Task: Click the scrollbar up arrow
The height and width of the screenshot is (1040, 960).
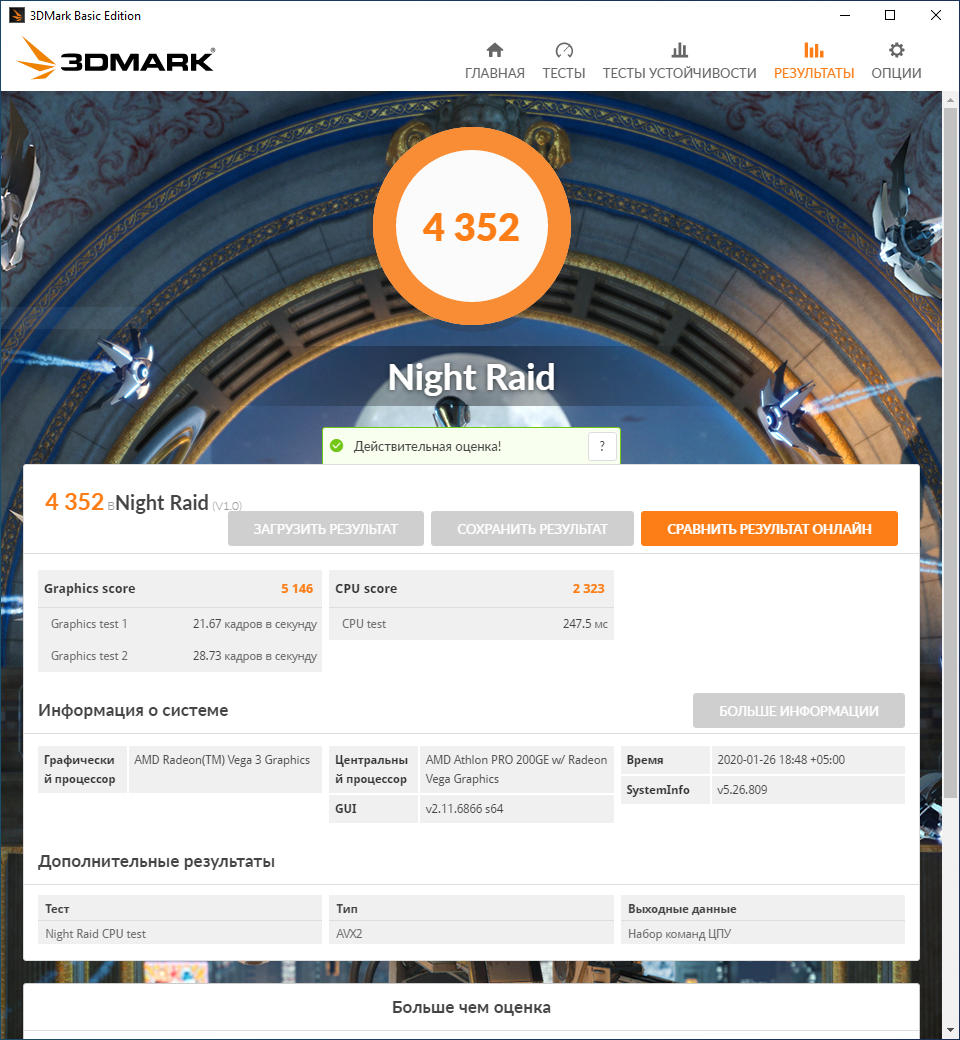Action: [950, 101]
